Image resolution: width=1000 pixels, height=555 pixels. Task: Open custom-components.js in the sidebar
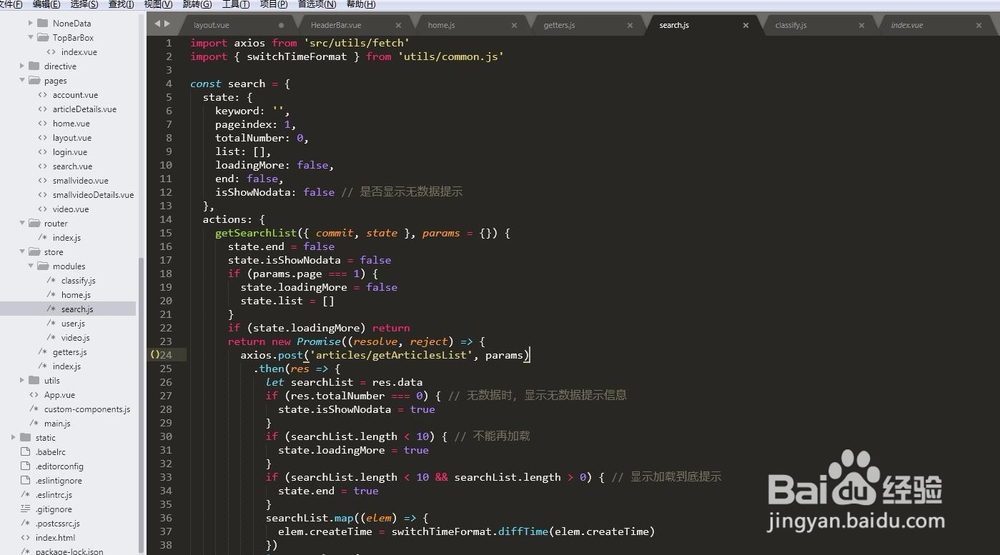click(87, 409)
